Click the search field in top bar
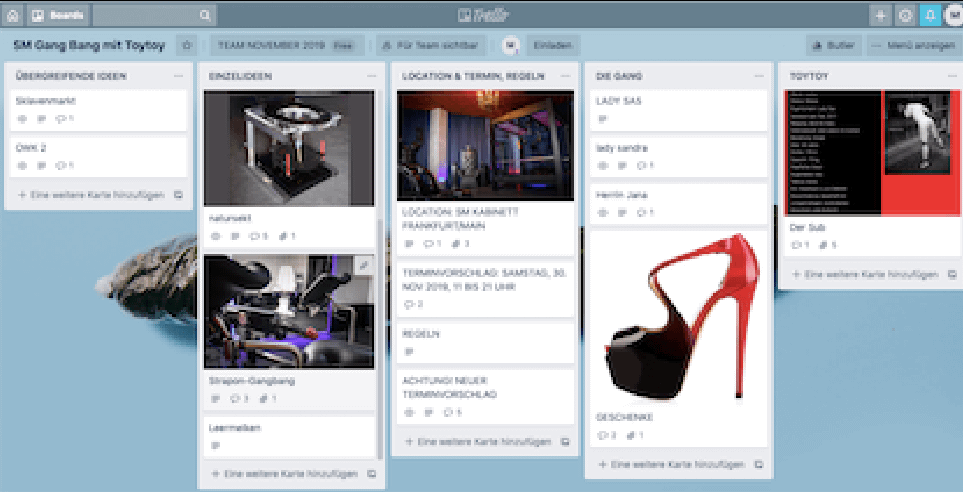 tap(155, 15)
